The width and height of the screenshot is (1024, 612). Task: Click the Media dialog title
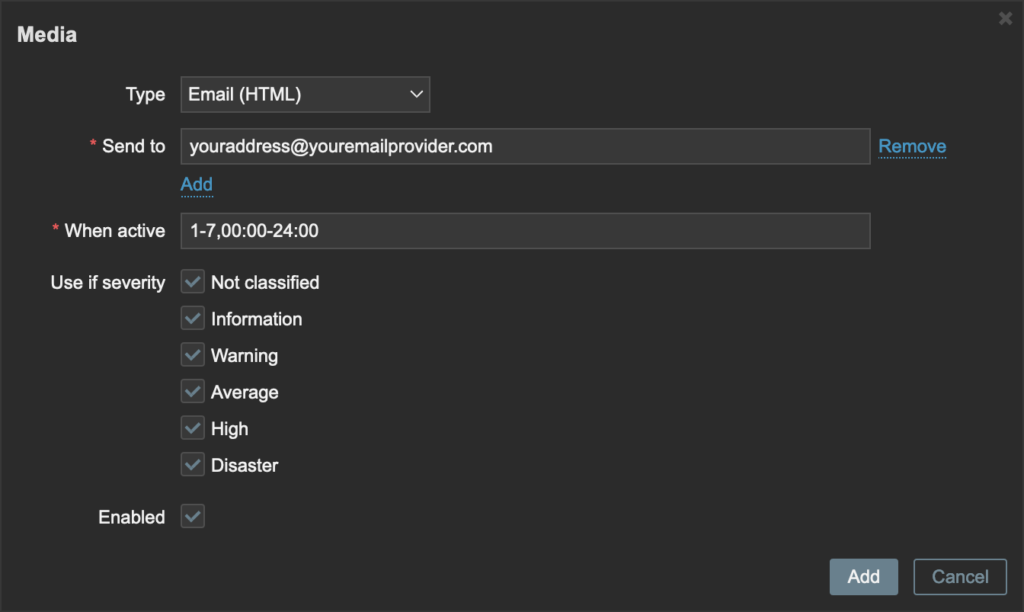[47, 35]
